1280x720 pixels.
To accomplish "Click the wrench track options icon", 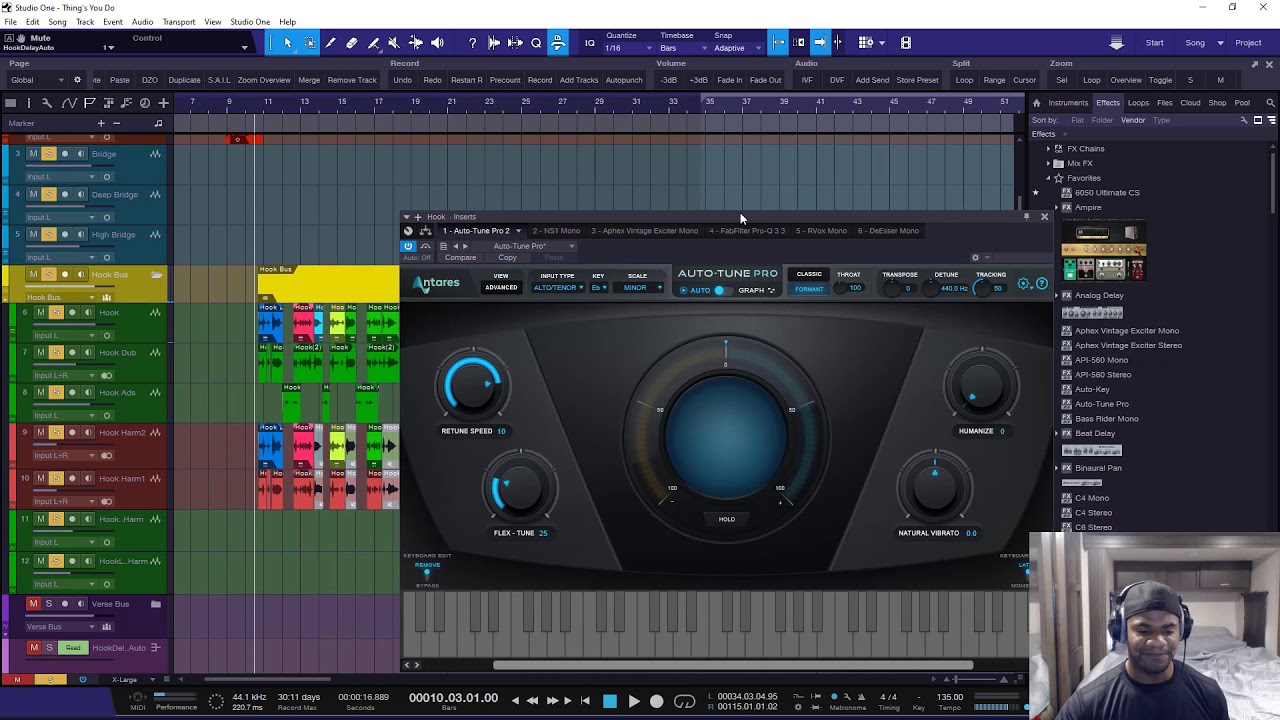I will 47,103.
